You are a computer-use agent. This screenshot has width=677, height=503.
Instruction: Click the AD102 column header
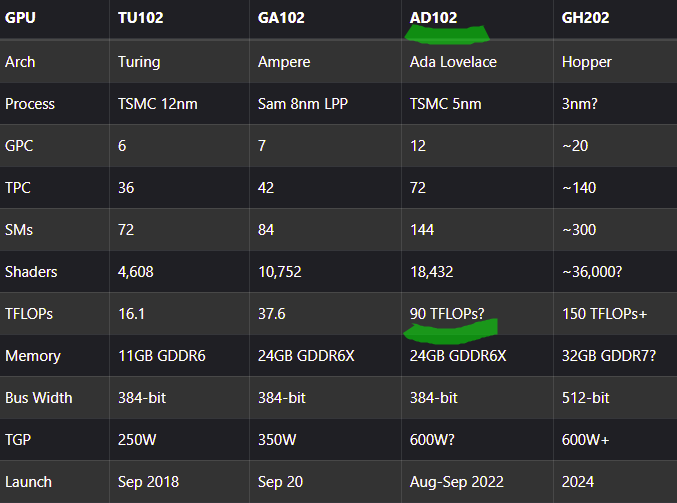pos(432,17)
